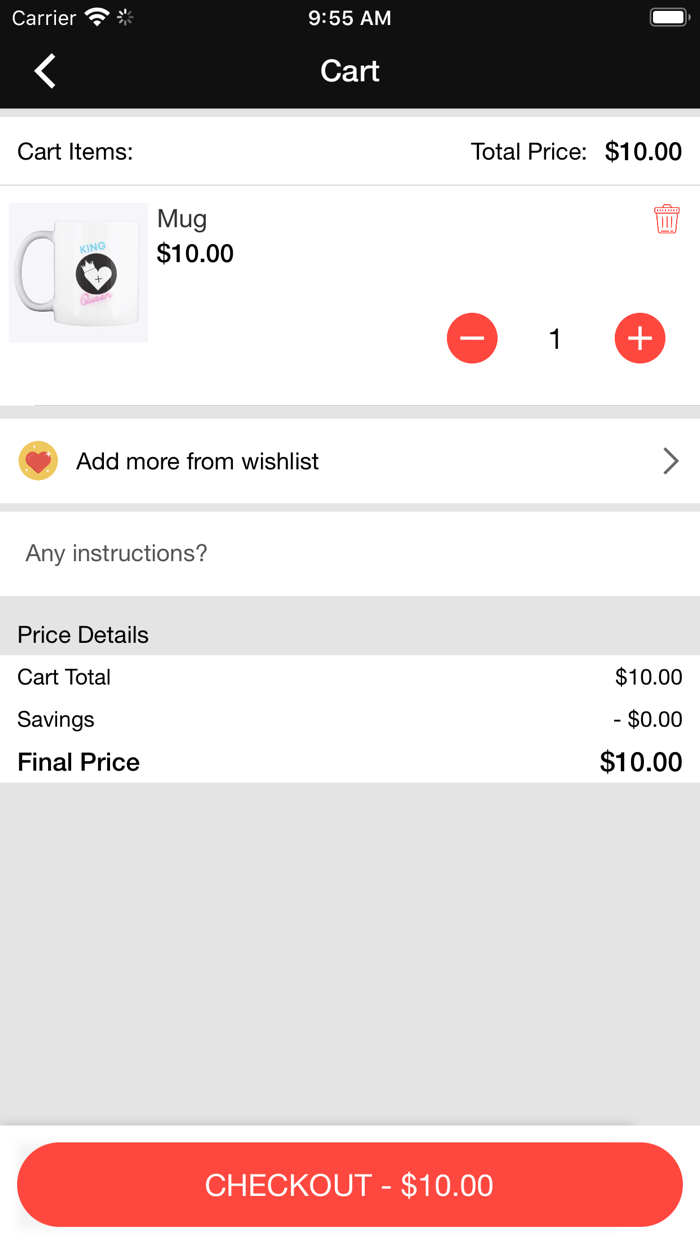Tap the Cart Total row
700x1244 pixels.
pyautogui.click(x=350, y=677)
